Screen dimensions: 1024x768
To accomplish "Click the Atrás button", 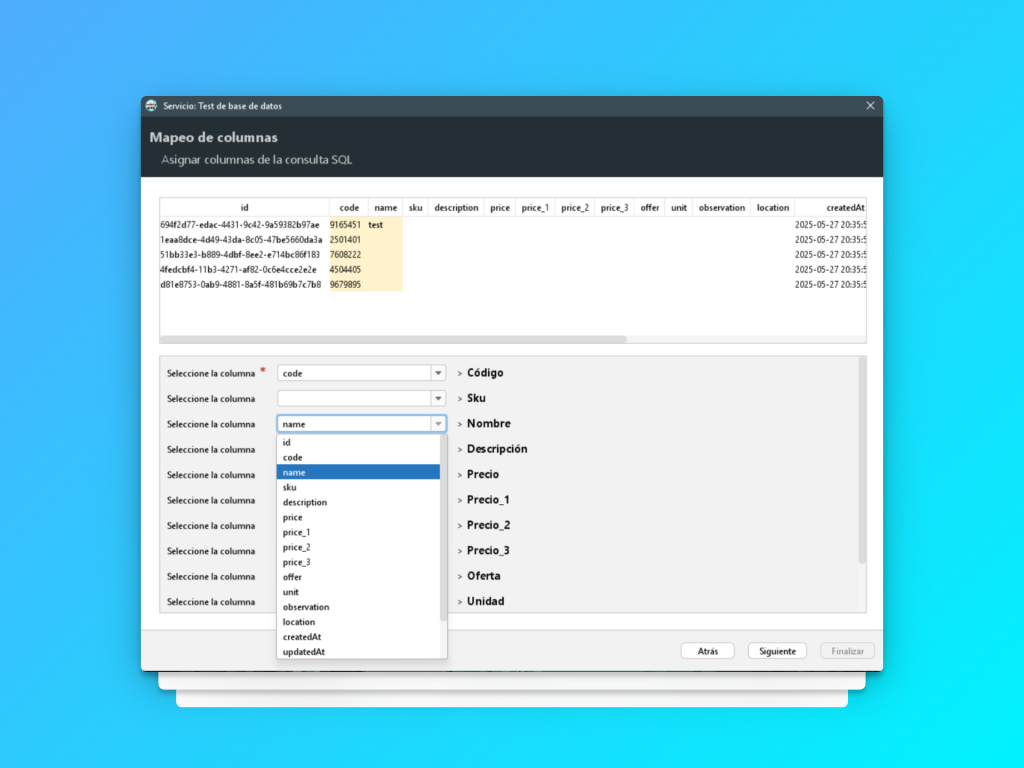I will click(x=707, y=651).
